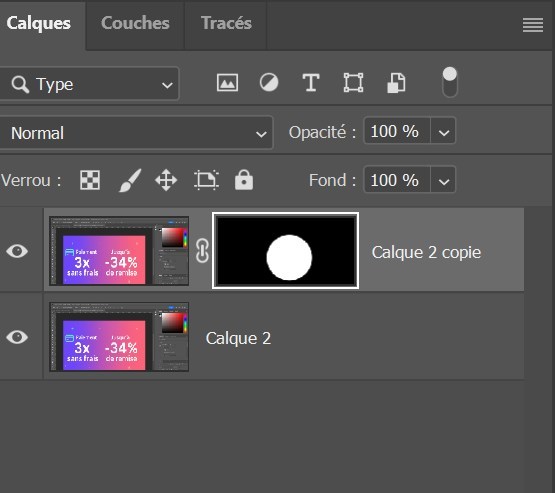Open the layers panel hamburger menu

[533, 25]
